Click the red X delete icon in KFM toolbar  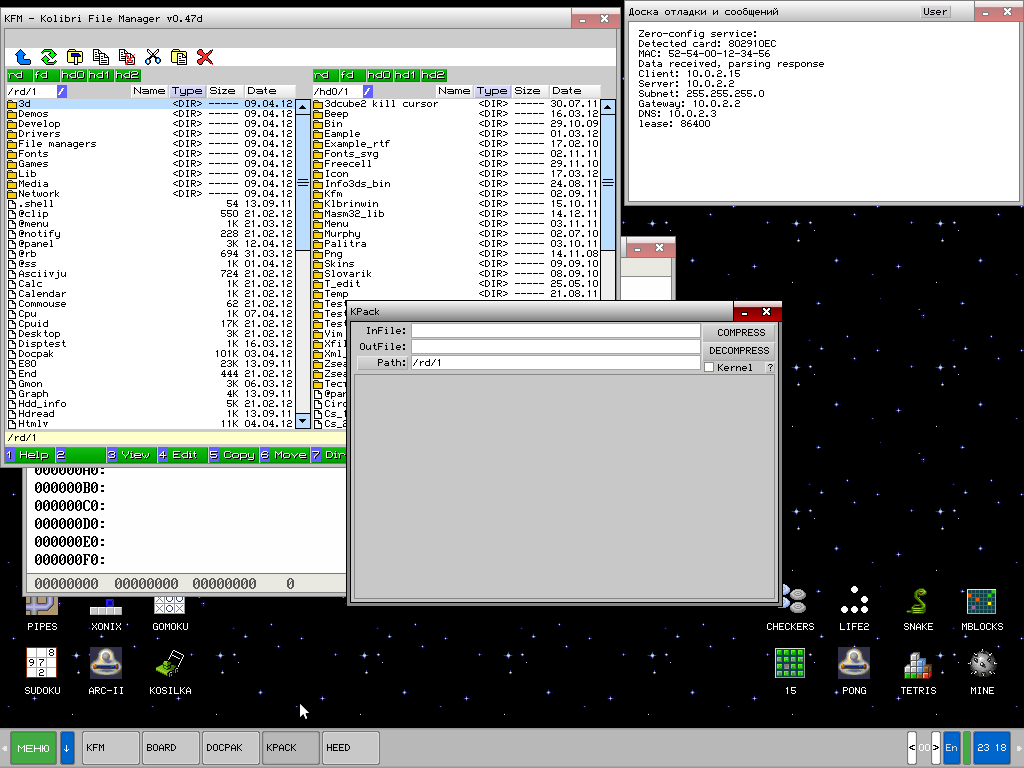click(x=205, y=57)
